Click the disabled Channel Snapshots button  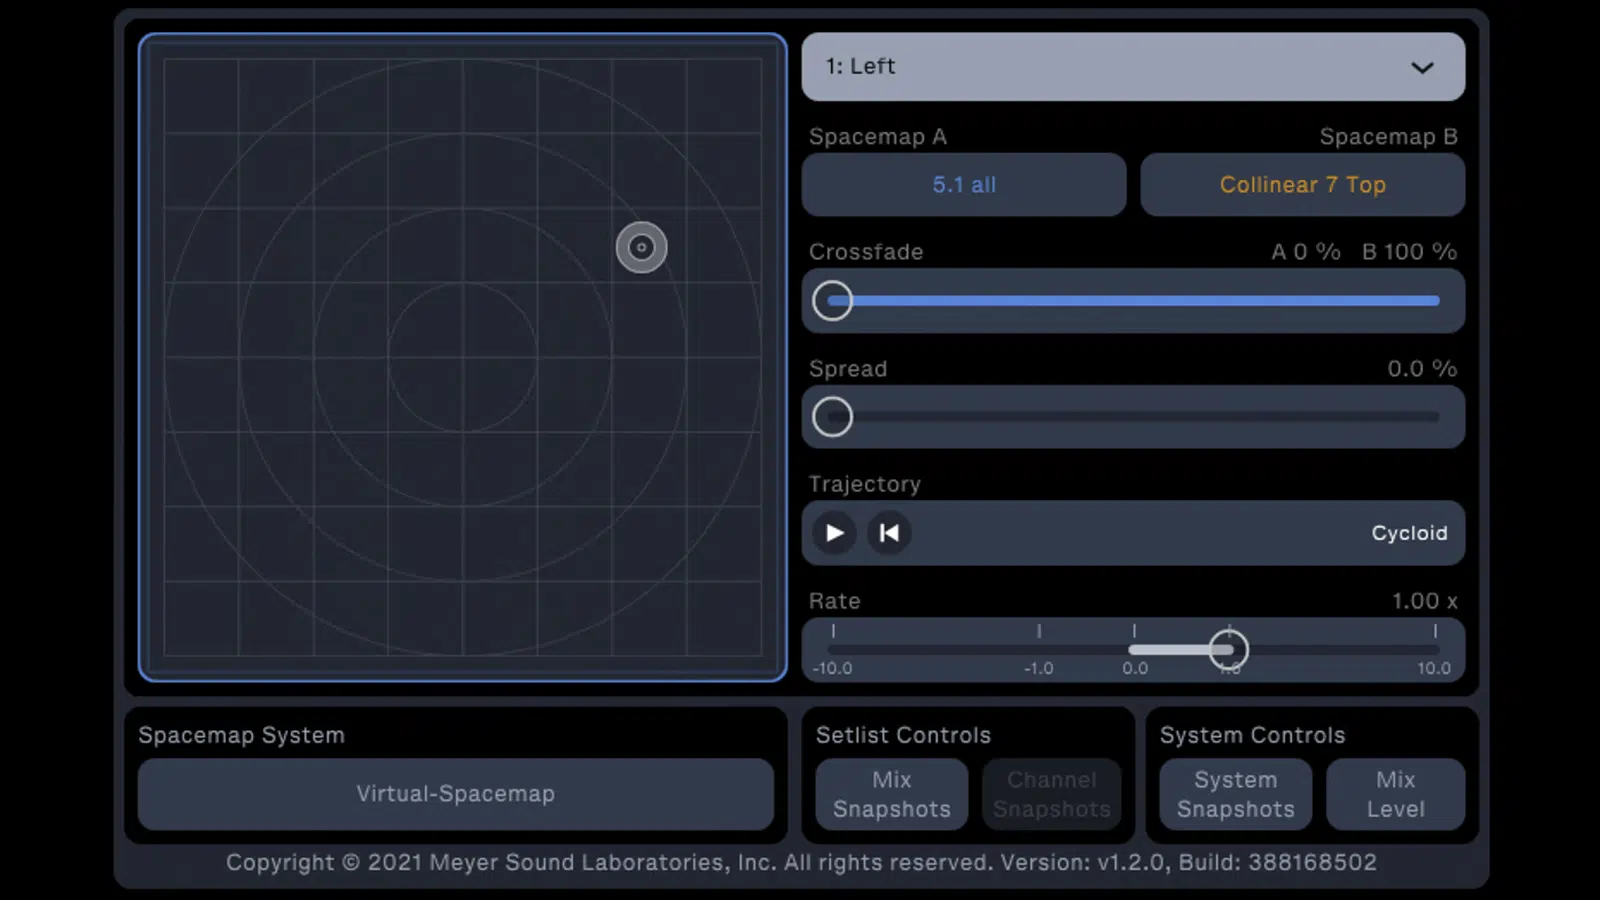pos(1052,794)
